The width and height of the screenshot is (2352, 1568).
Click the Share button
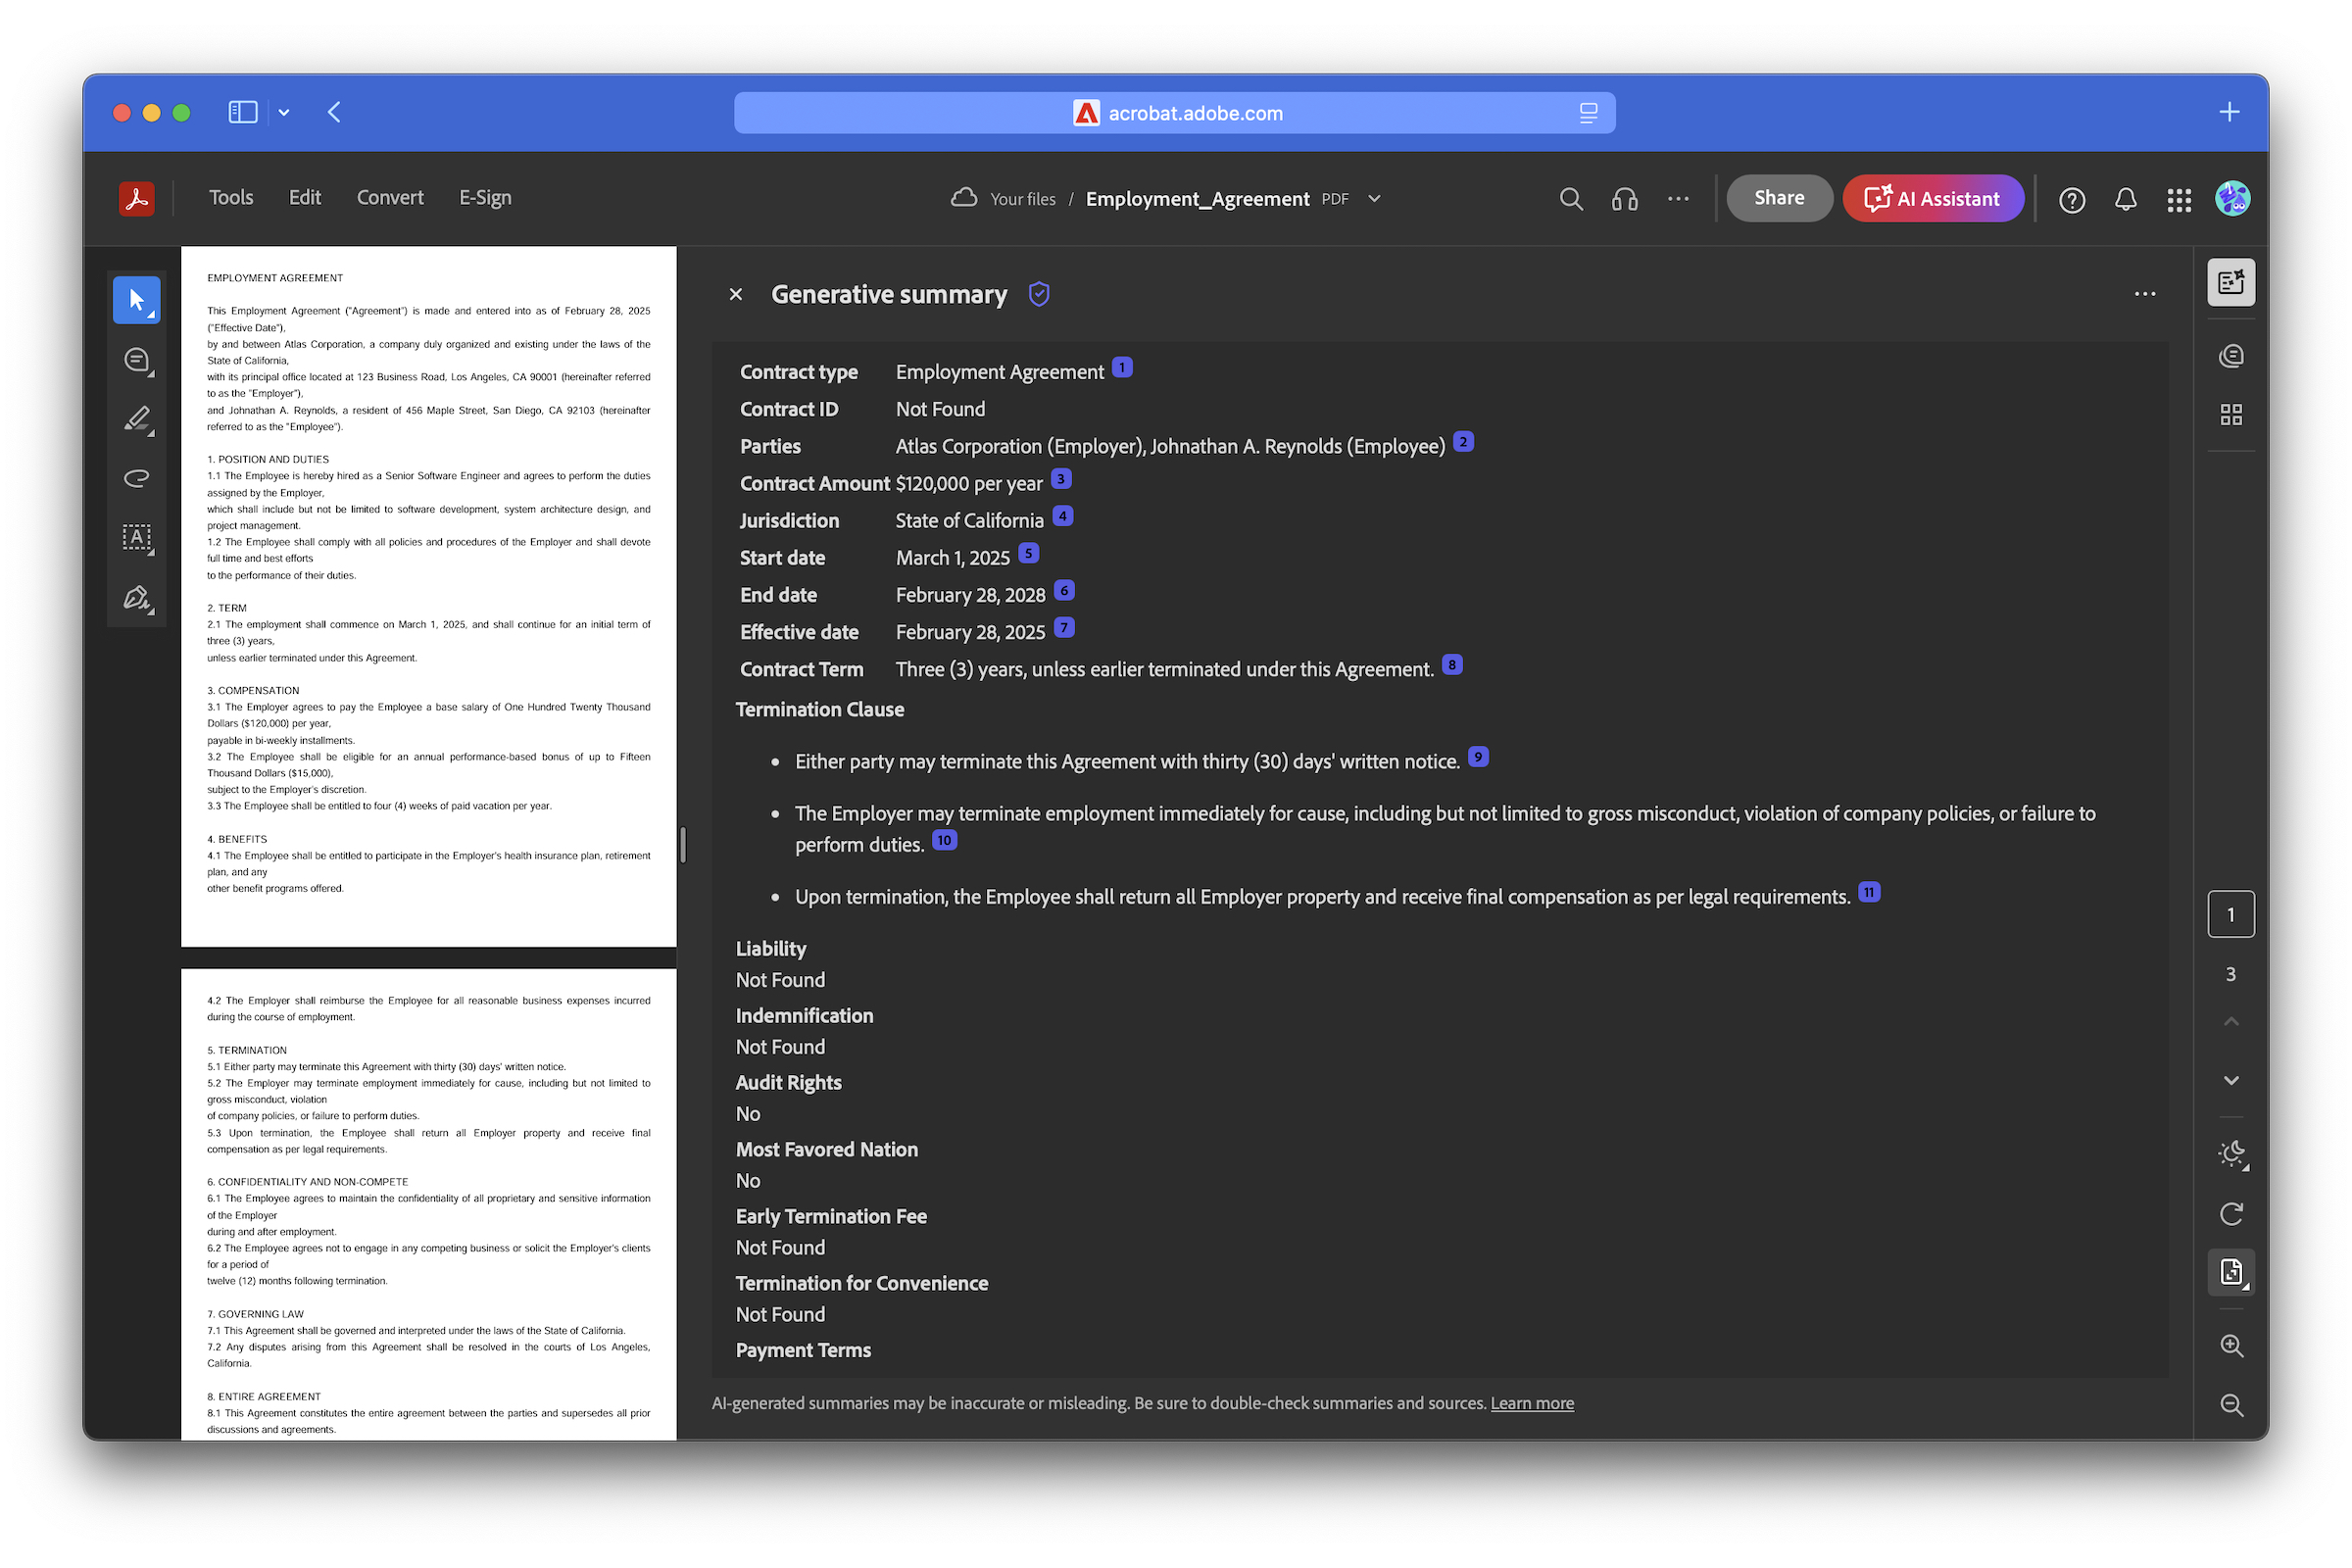click(1779, 197)
